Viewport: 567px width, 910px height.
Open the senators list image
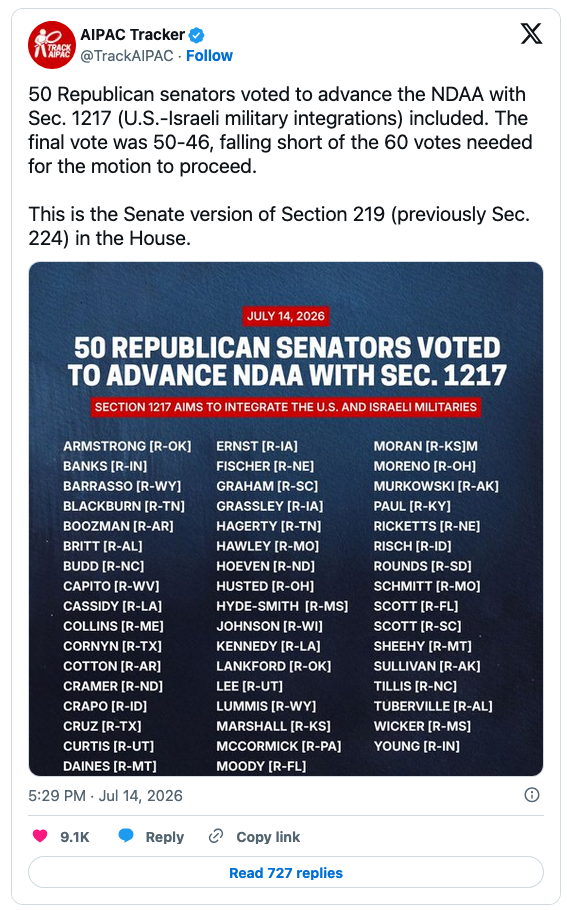[286, 519]
